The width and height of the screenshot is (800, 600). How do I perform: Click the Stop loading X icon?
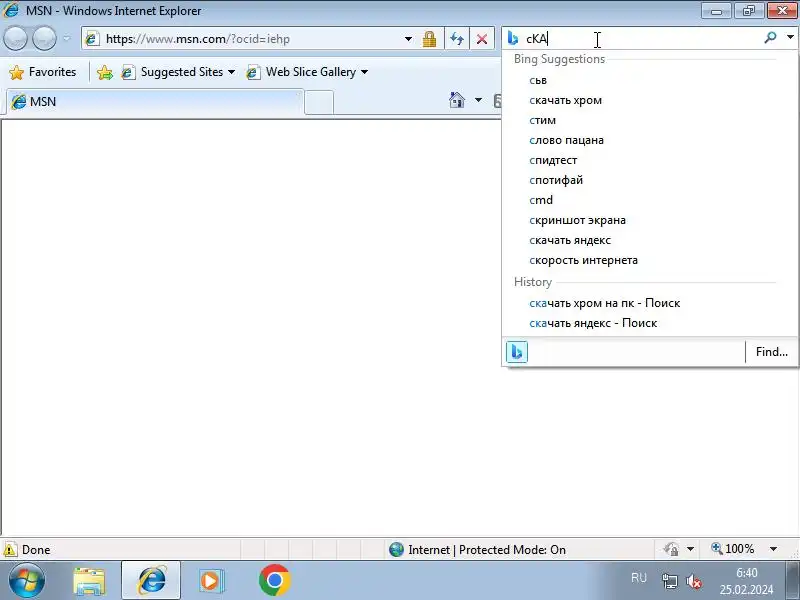click(482, 39)
